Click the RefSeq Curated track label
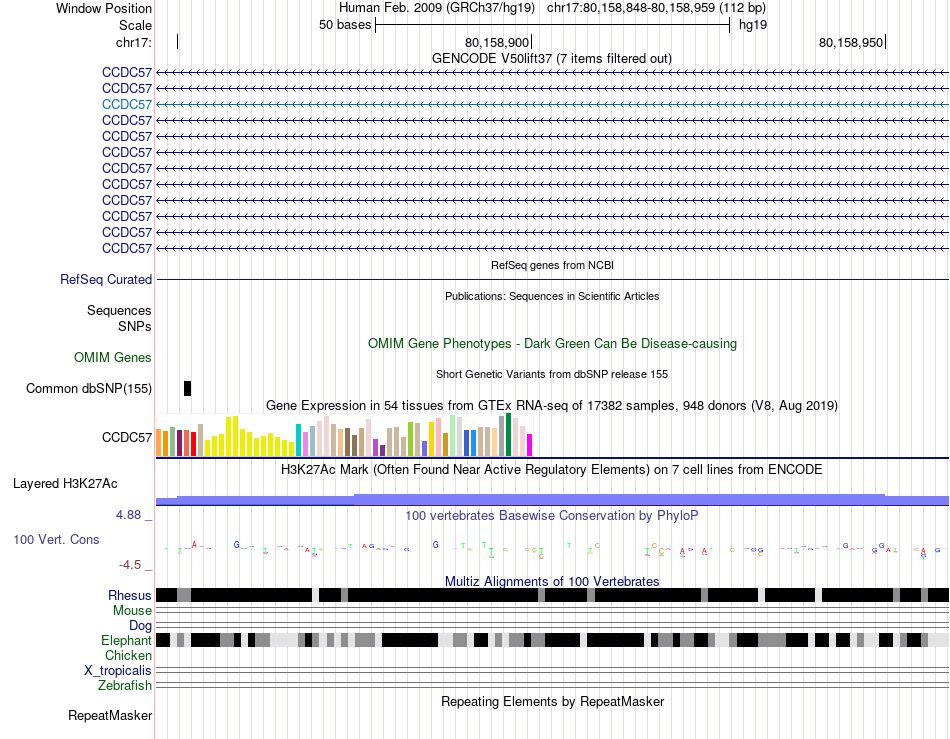This screenshot has width=950, height=739. click(106, 279)
